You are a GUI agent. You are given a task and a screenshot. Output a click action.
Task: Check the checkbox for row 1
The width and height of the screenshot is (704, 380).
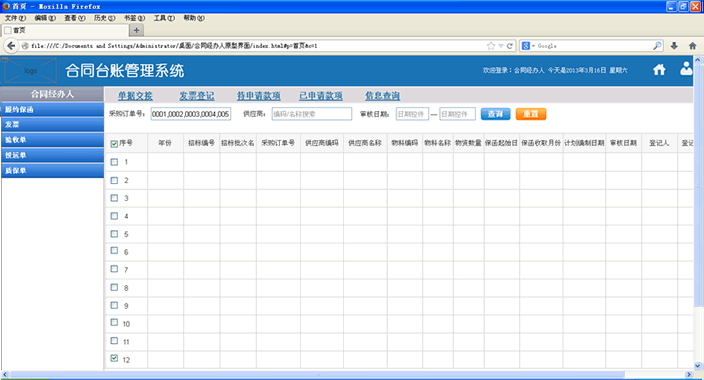click(x=114, y=162)
